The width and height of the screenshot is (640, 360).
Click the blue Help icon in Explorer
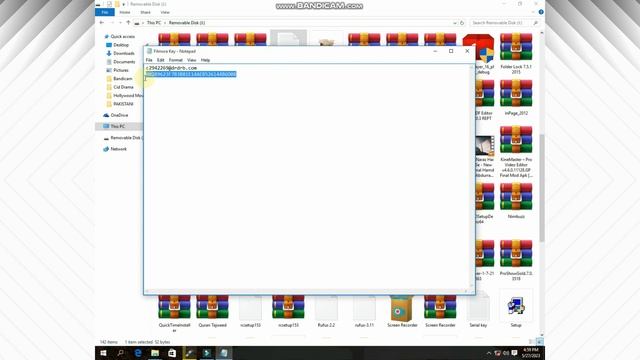click(x=541, y=12)
